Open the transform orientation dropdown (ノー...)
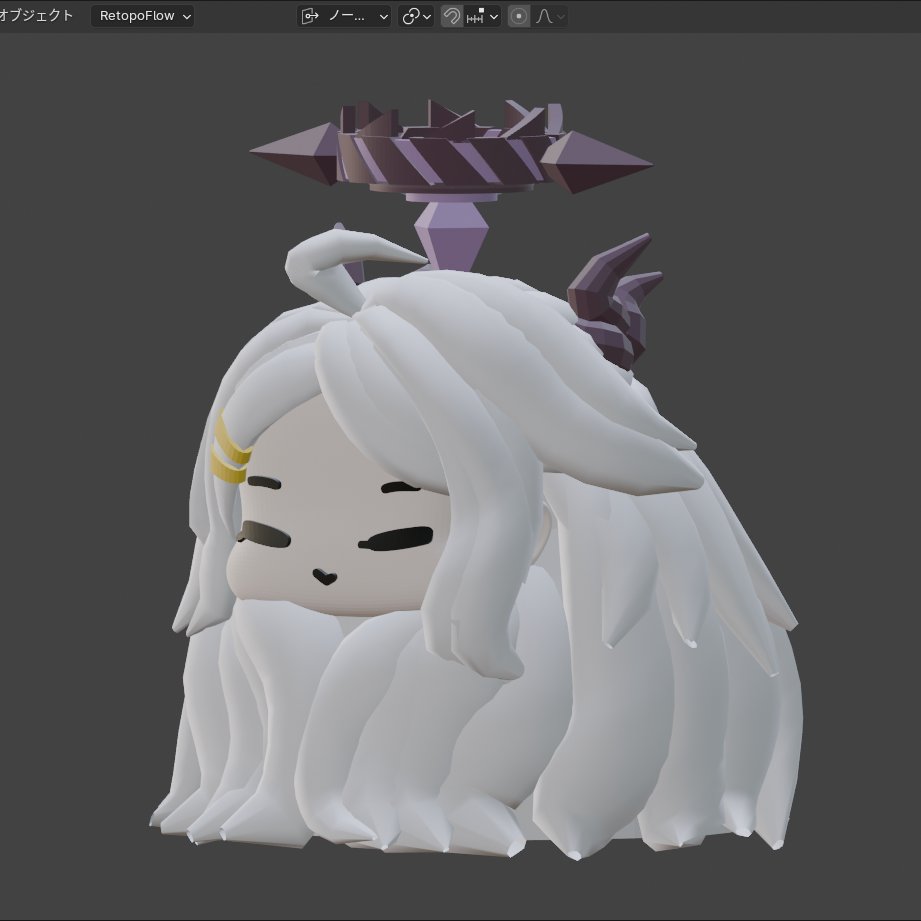This screenshot has width=921, height=921. coord(344,16)
